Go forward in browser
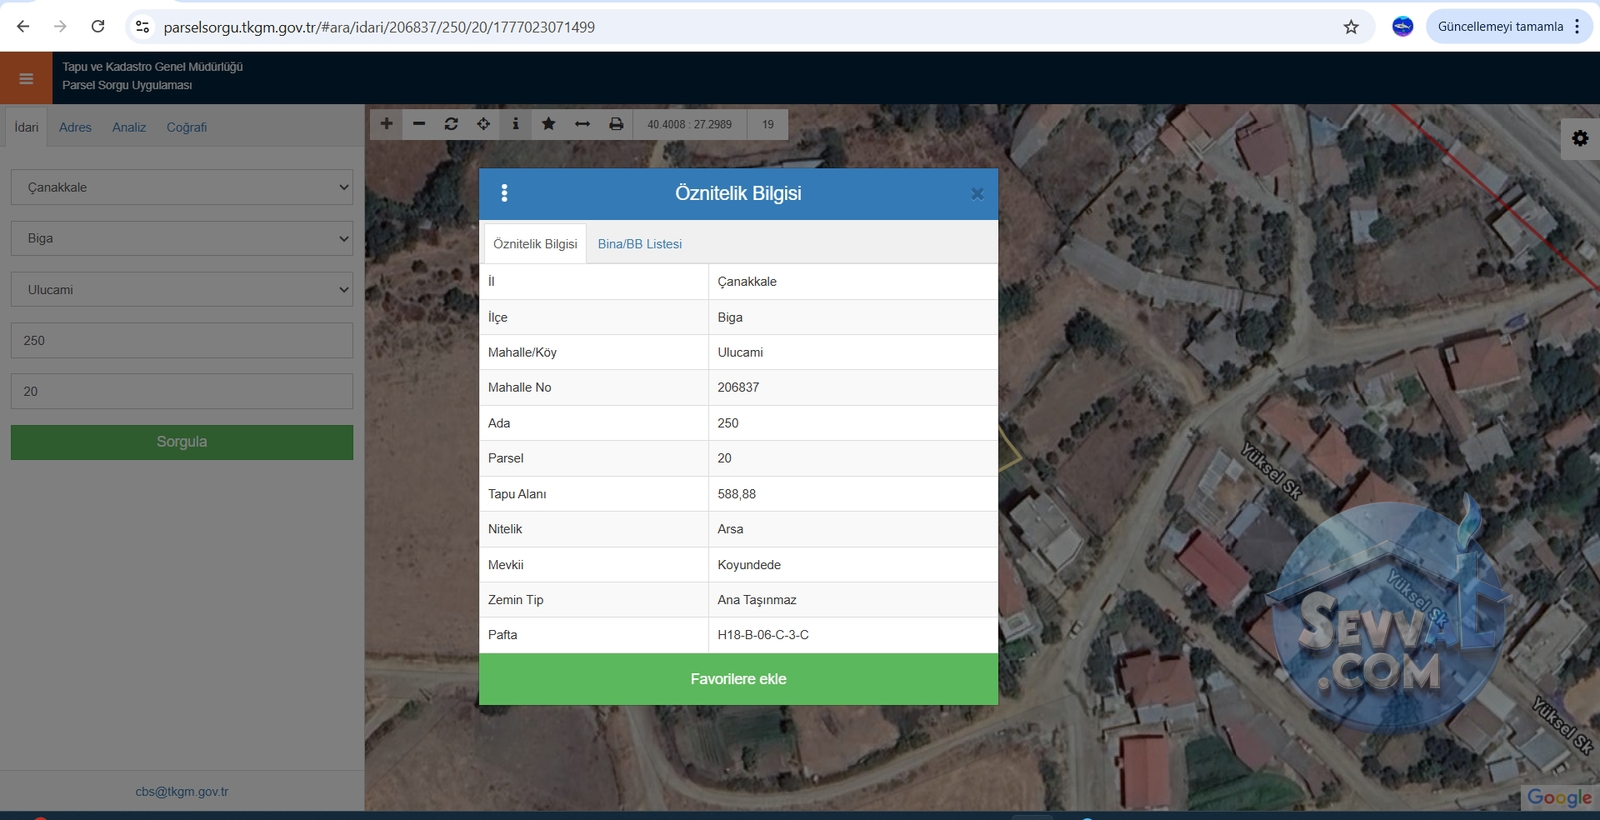This screenshot has height=820, width=1600. (60, 27)
